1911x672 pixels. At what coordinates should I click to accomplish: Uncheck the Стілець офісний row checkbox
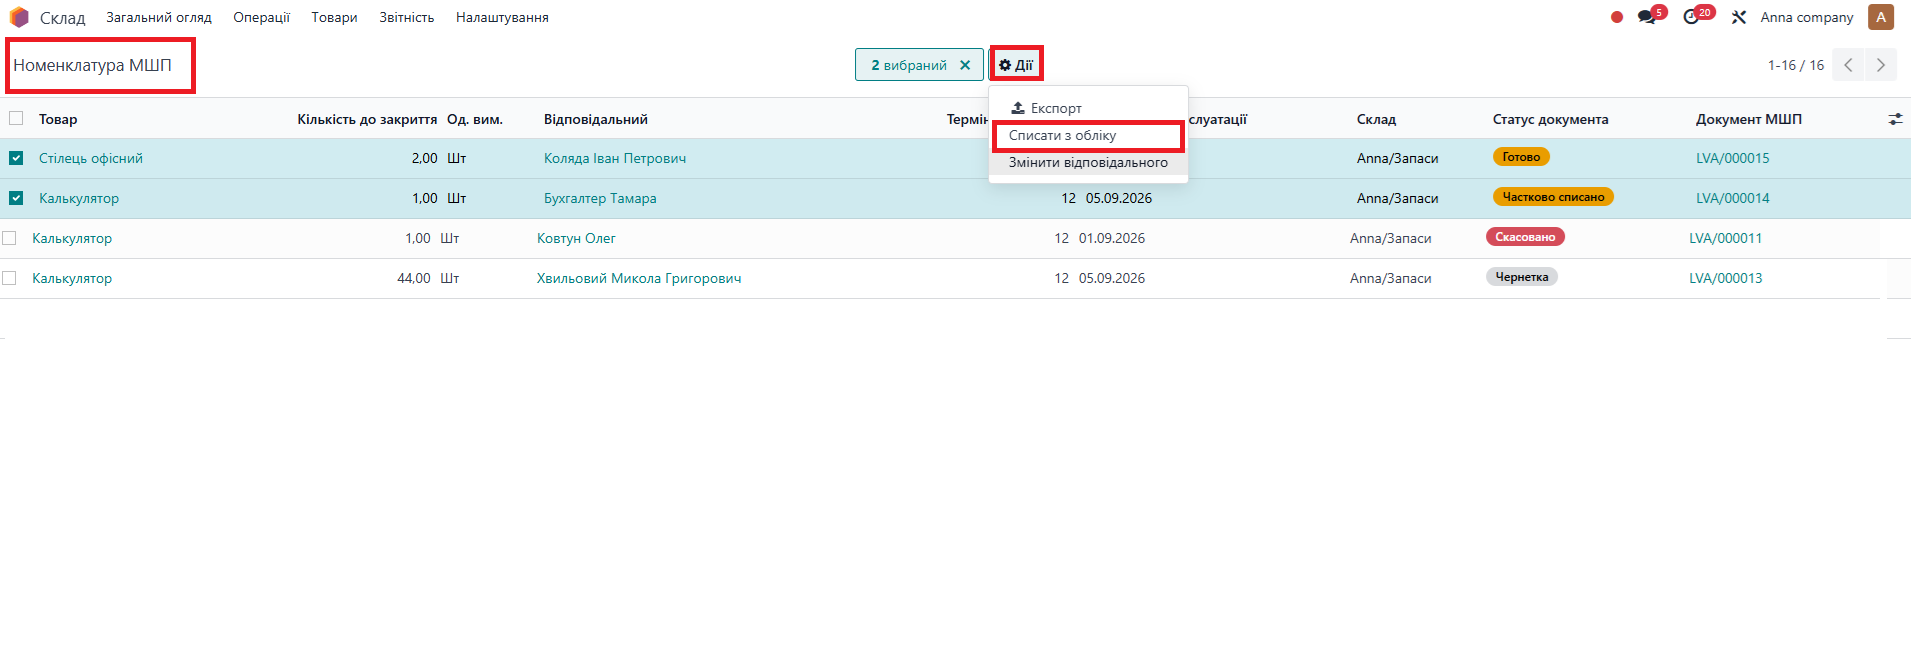pyautogui.click(x=16, y=158)
